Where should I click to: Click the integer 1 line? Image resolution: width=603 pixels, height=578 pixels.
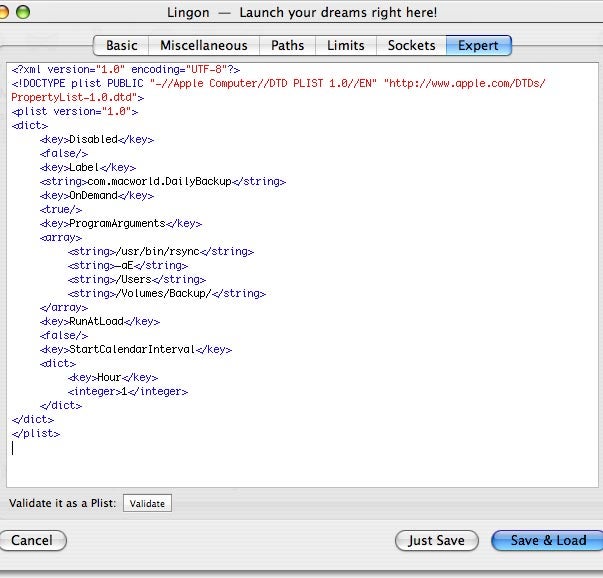click(x=128, y=391)
